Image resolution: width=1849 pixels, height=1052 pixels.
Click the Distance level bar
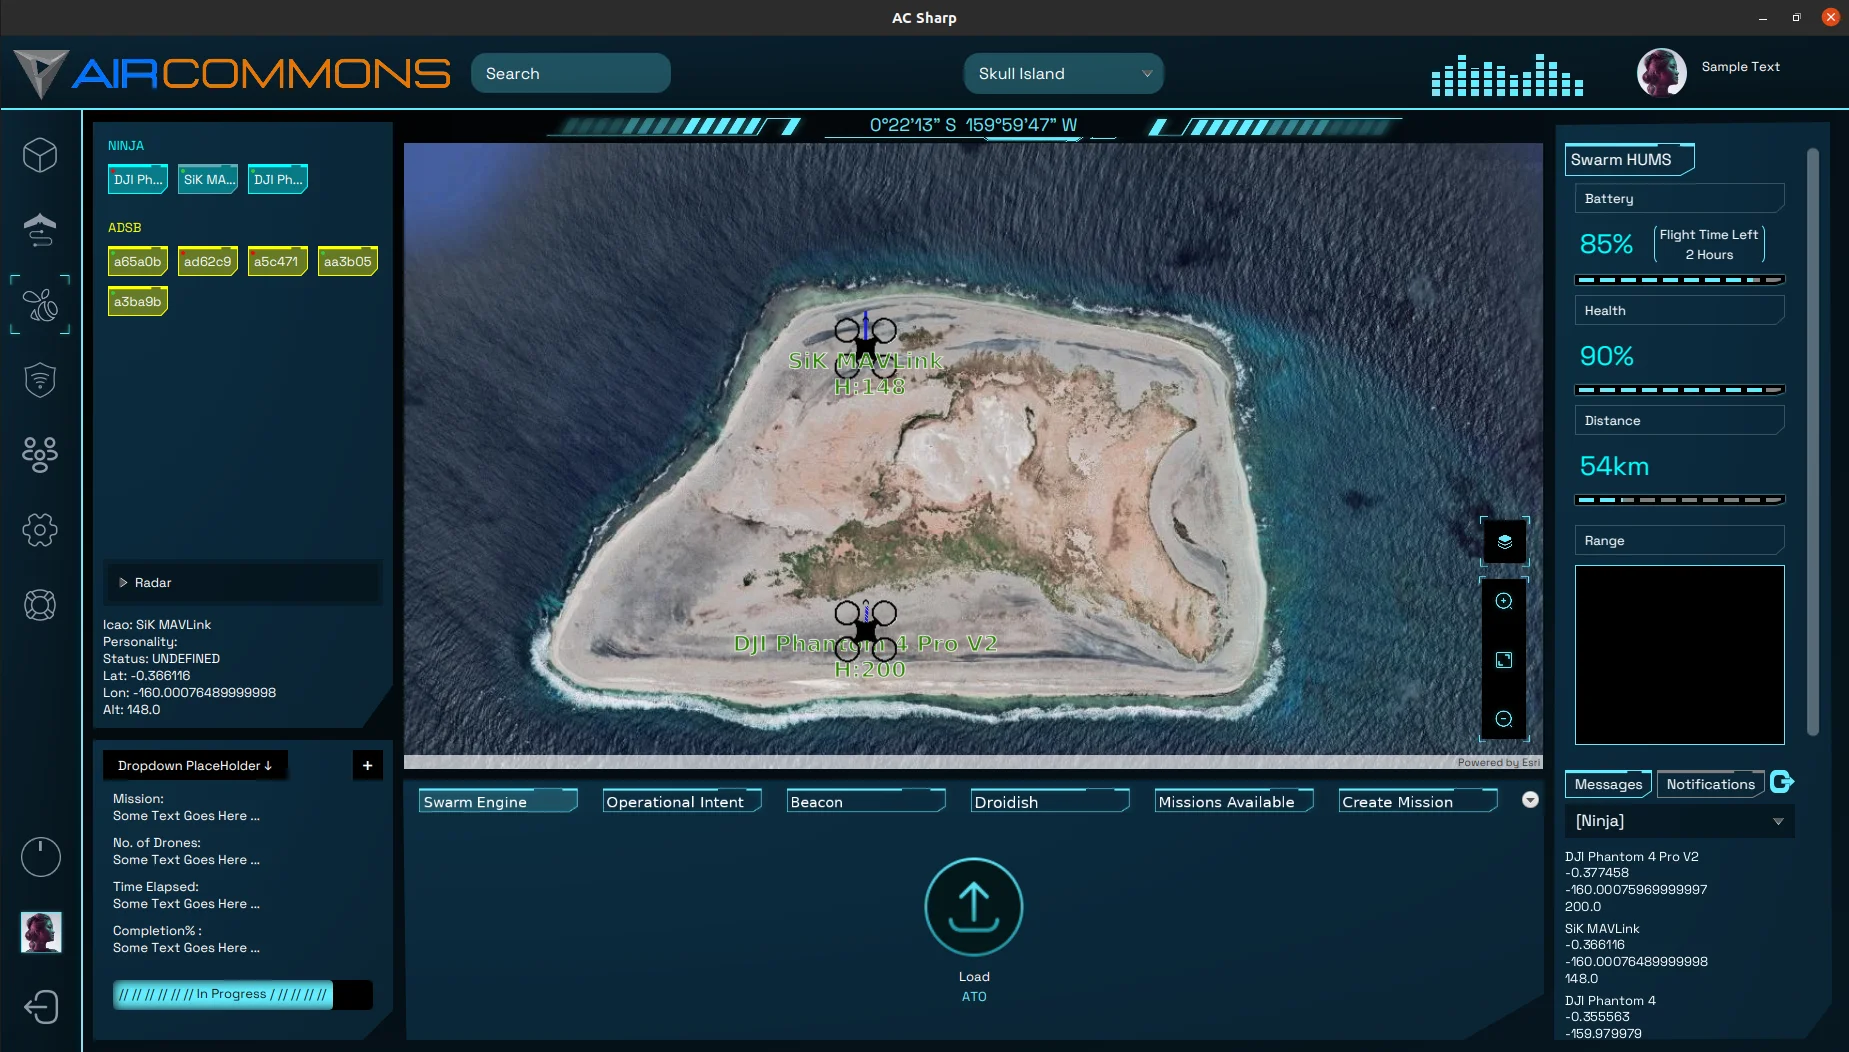pyautogui.click(x=1679, y=500)
